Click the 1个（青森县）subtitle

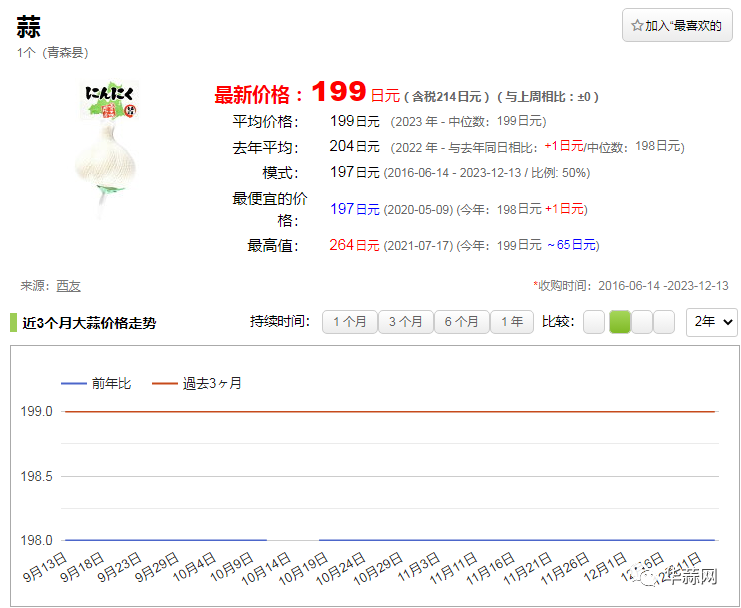tap(52, 52)
